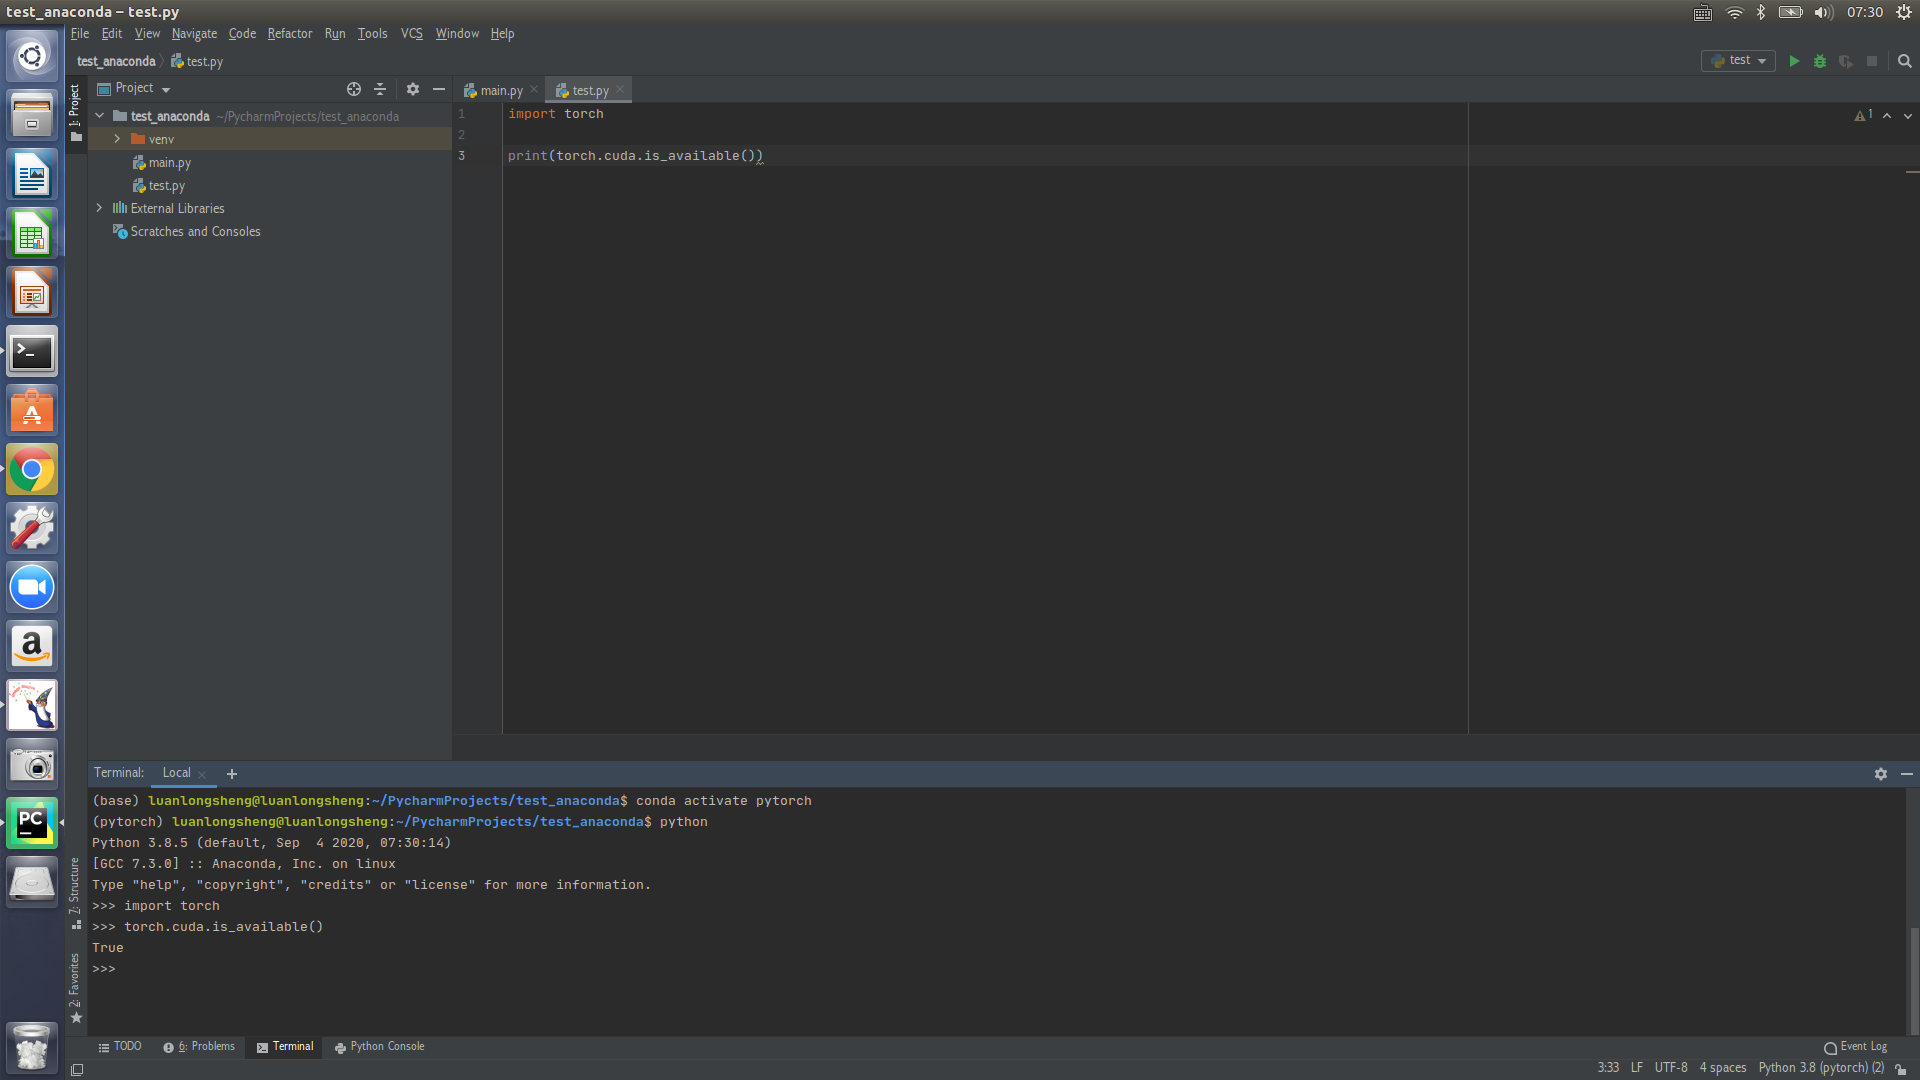
Task: Click the terminal vertical scrollbar
Action: 1914,980
